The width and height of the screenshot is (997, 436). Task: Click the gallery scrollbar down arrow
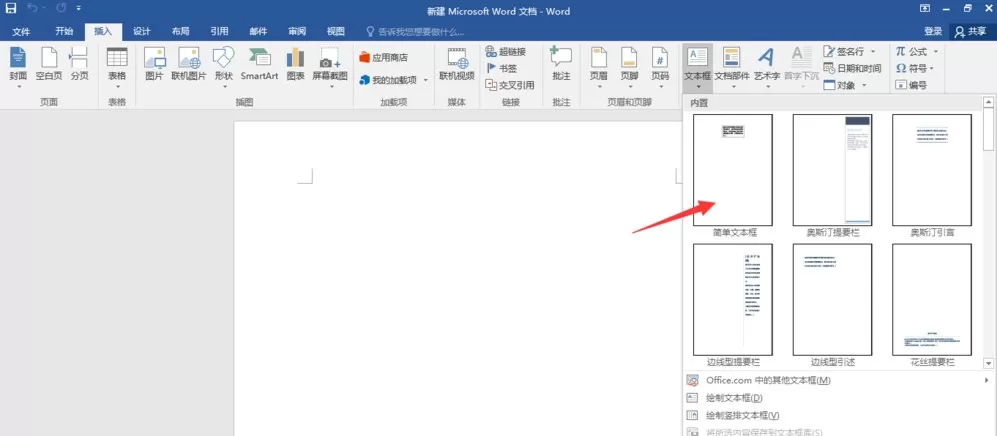click(x=988, y=363)
